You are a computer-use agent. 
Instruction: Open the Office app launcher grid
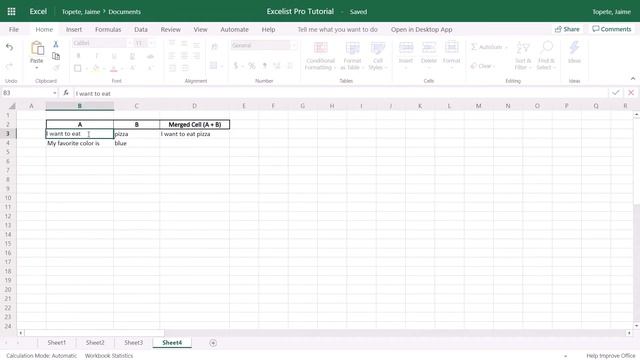(11, 11)
